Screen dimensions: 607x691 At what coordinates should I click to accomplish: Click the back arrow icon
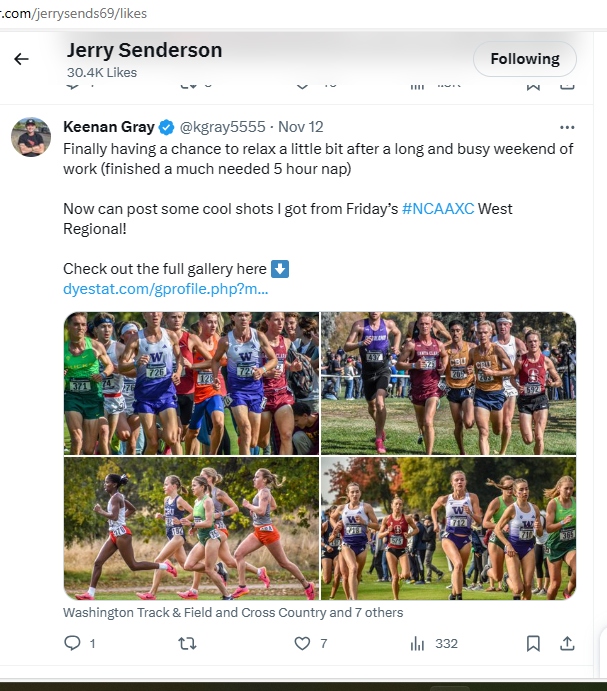click(21, 59)
